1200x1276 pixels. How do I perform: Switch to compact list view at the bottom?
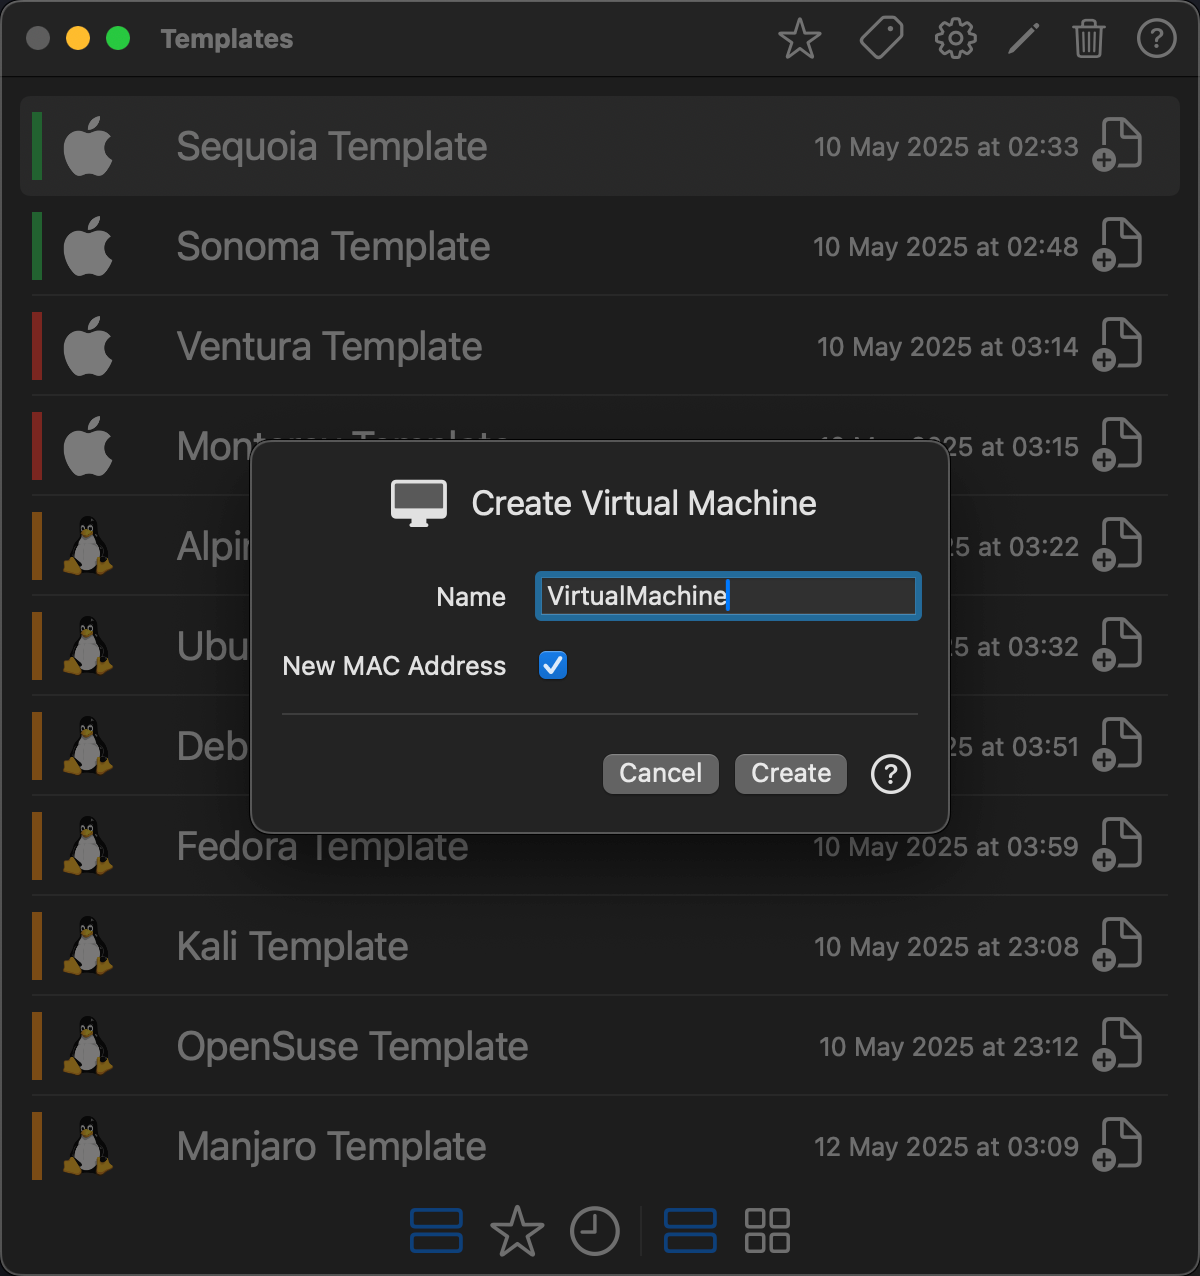(689, 1231)
